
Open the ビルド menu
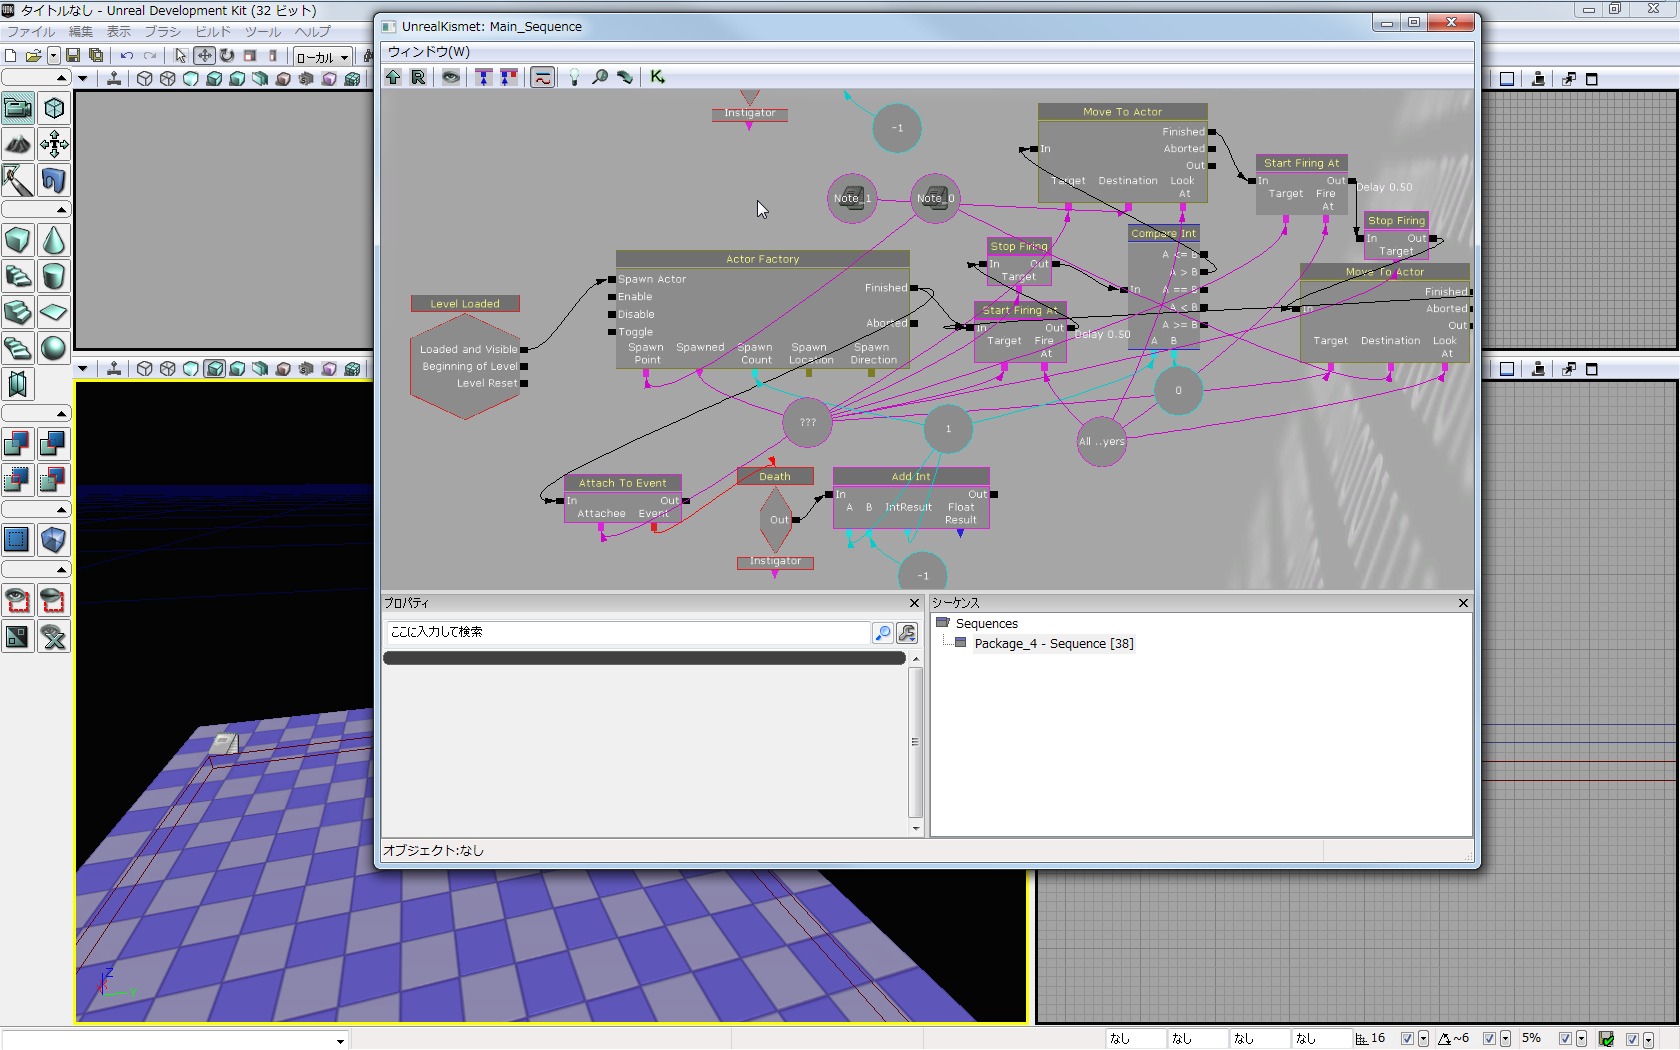click(x=212, y=32)
